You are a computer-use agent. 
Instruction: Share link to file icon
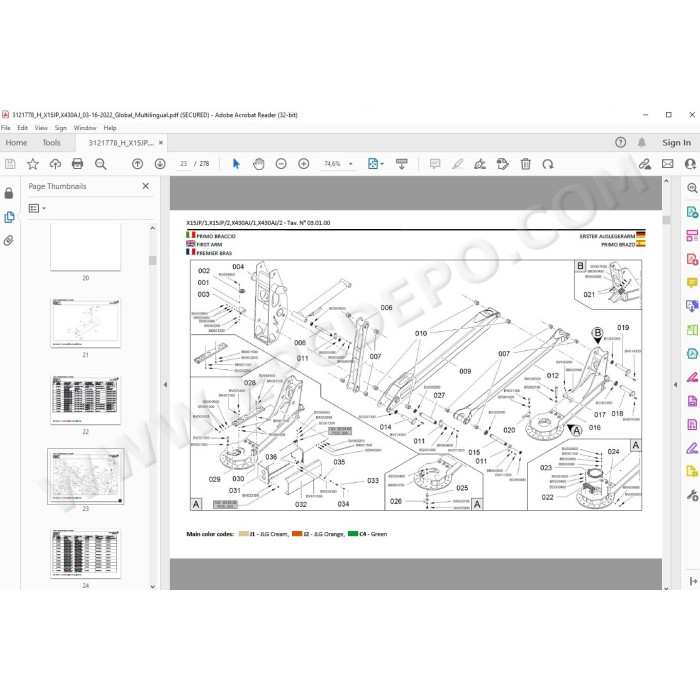645,164
